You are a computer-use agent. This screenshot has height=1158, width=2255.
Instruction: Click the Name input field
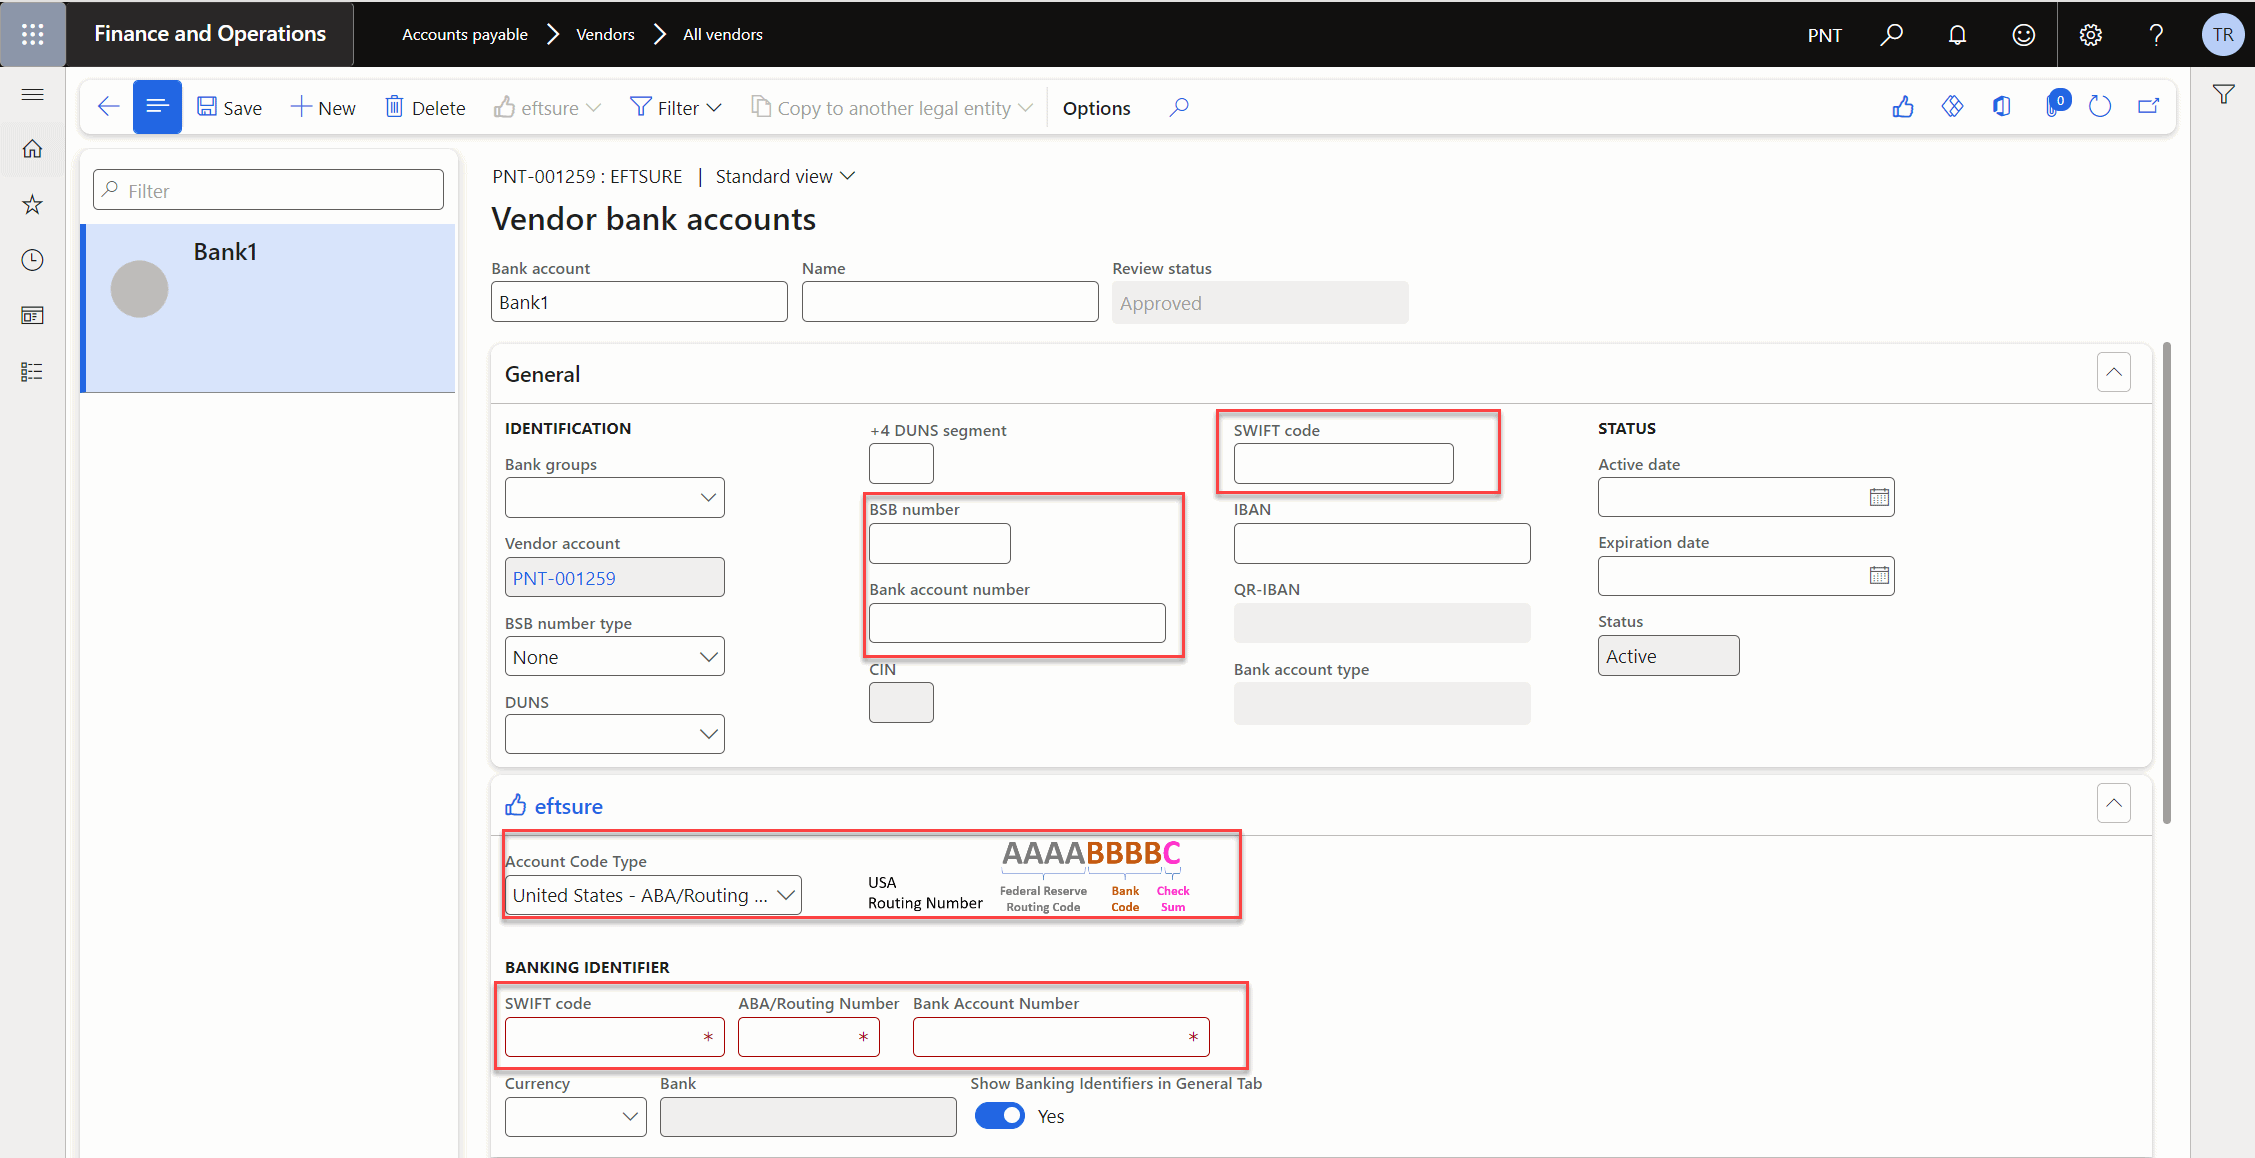tap(950, 302)
